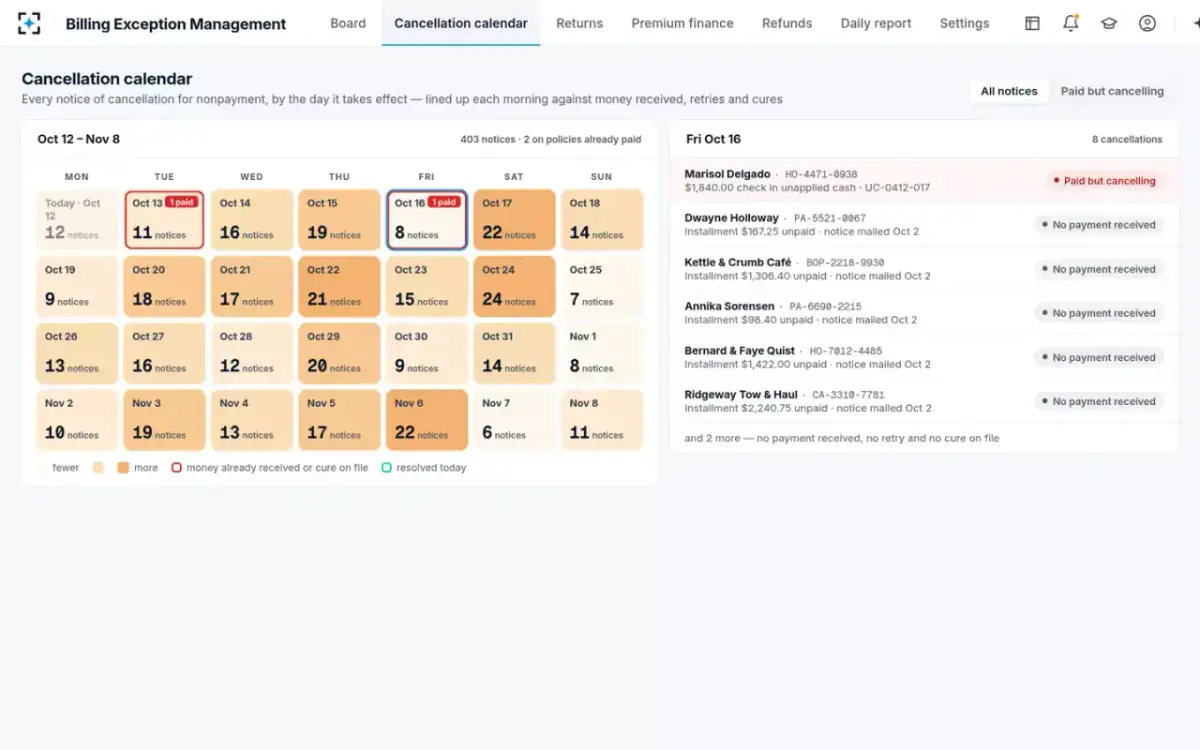The width and height of the screenshot is (1200, 750).
Task: Choose Oct 26 on the calendar
Action: click(x=77, y=354)
